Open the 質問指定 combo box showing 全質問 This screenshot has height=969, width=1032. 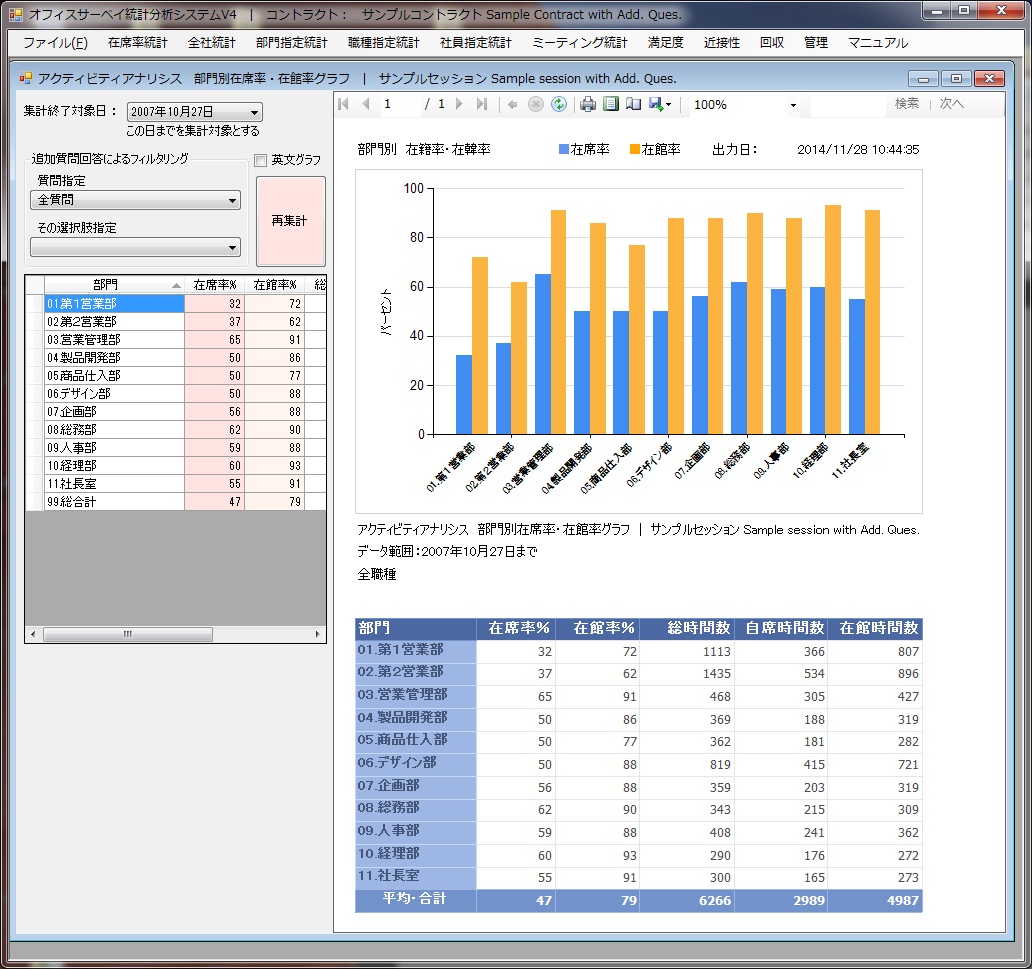pos(136,200)
